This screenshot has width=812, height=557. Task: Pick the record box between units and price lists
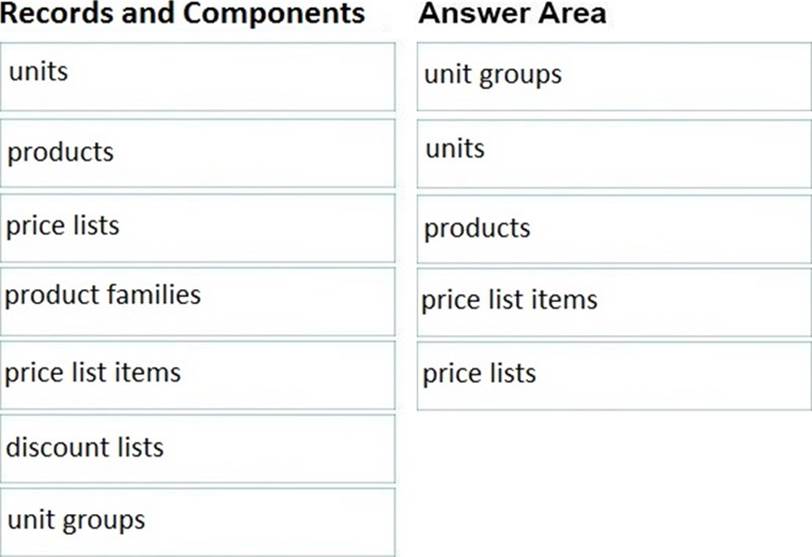coord(197,153)
